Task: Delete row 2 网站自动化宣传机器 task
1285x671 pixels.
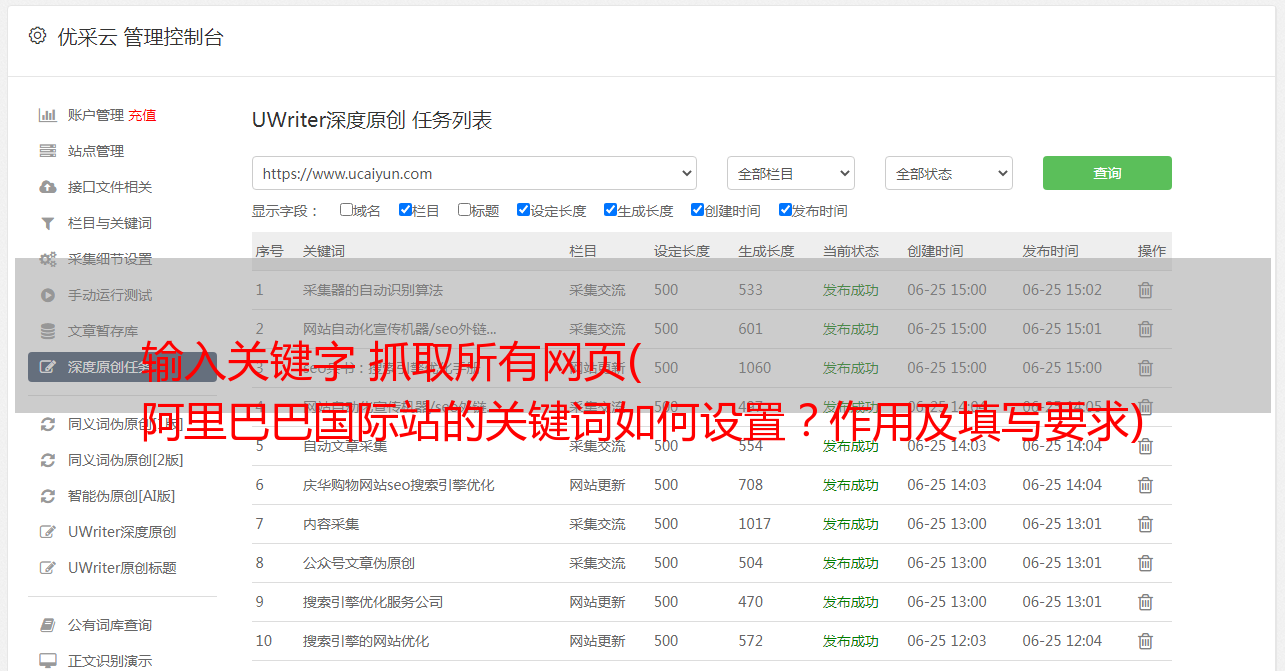Action: point(1145,329)
